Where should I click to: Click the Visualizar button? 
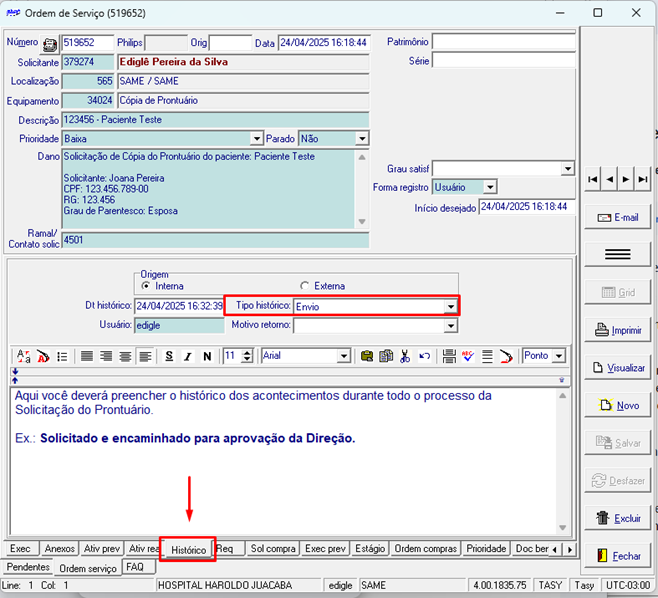click(x=618, y=368)
